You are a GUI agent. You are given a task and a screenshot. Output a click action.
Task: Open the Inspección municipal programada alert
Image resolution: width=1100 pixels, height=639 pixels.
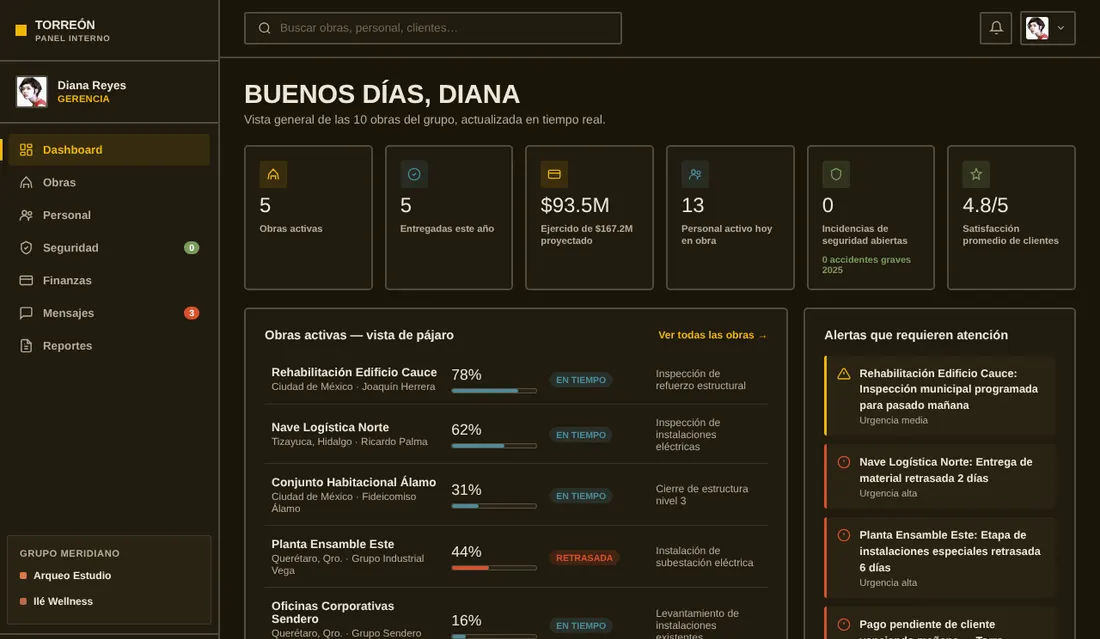pyautogui.click(x=939, y=396)
